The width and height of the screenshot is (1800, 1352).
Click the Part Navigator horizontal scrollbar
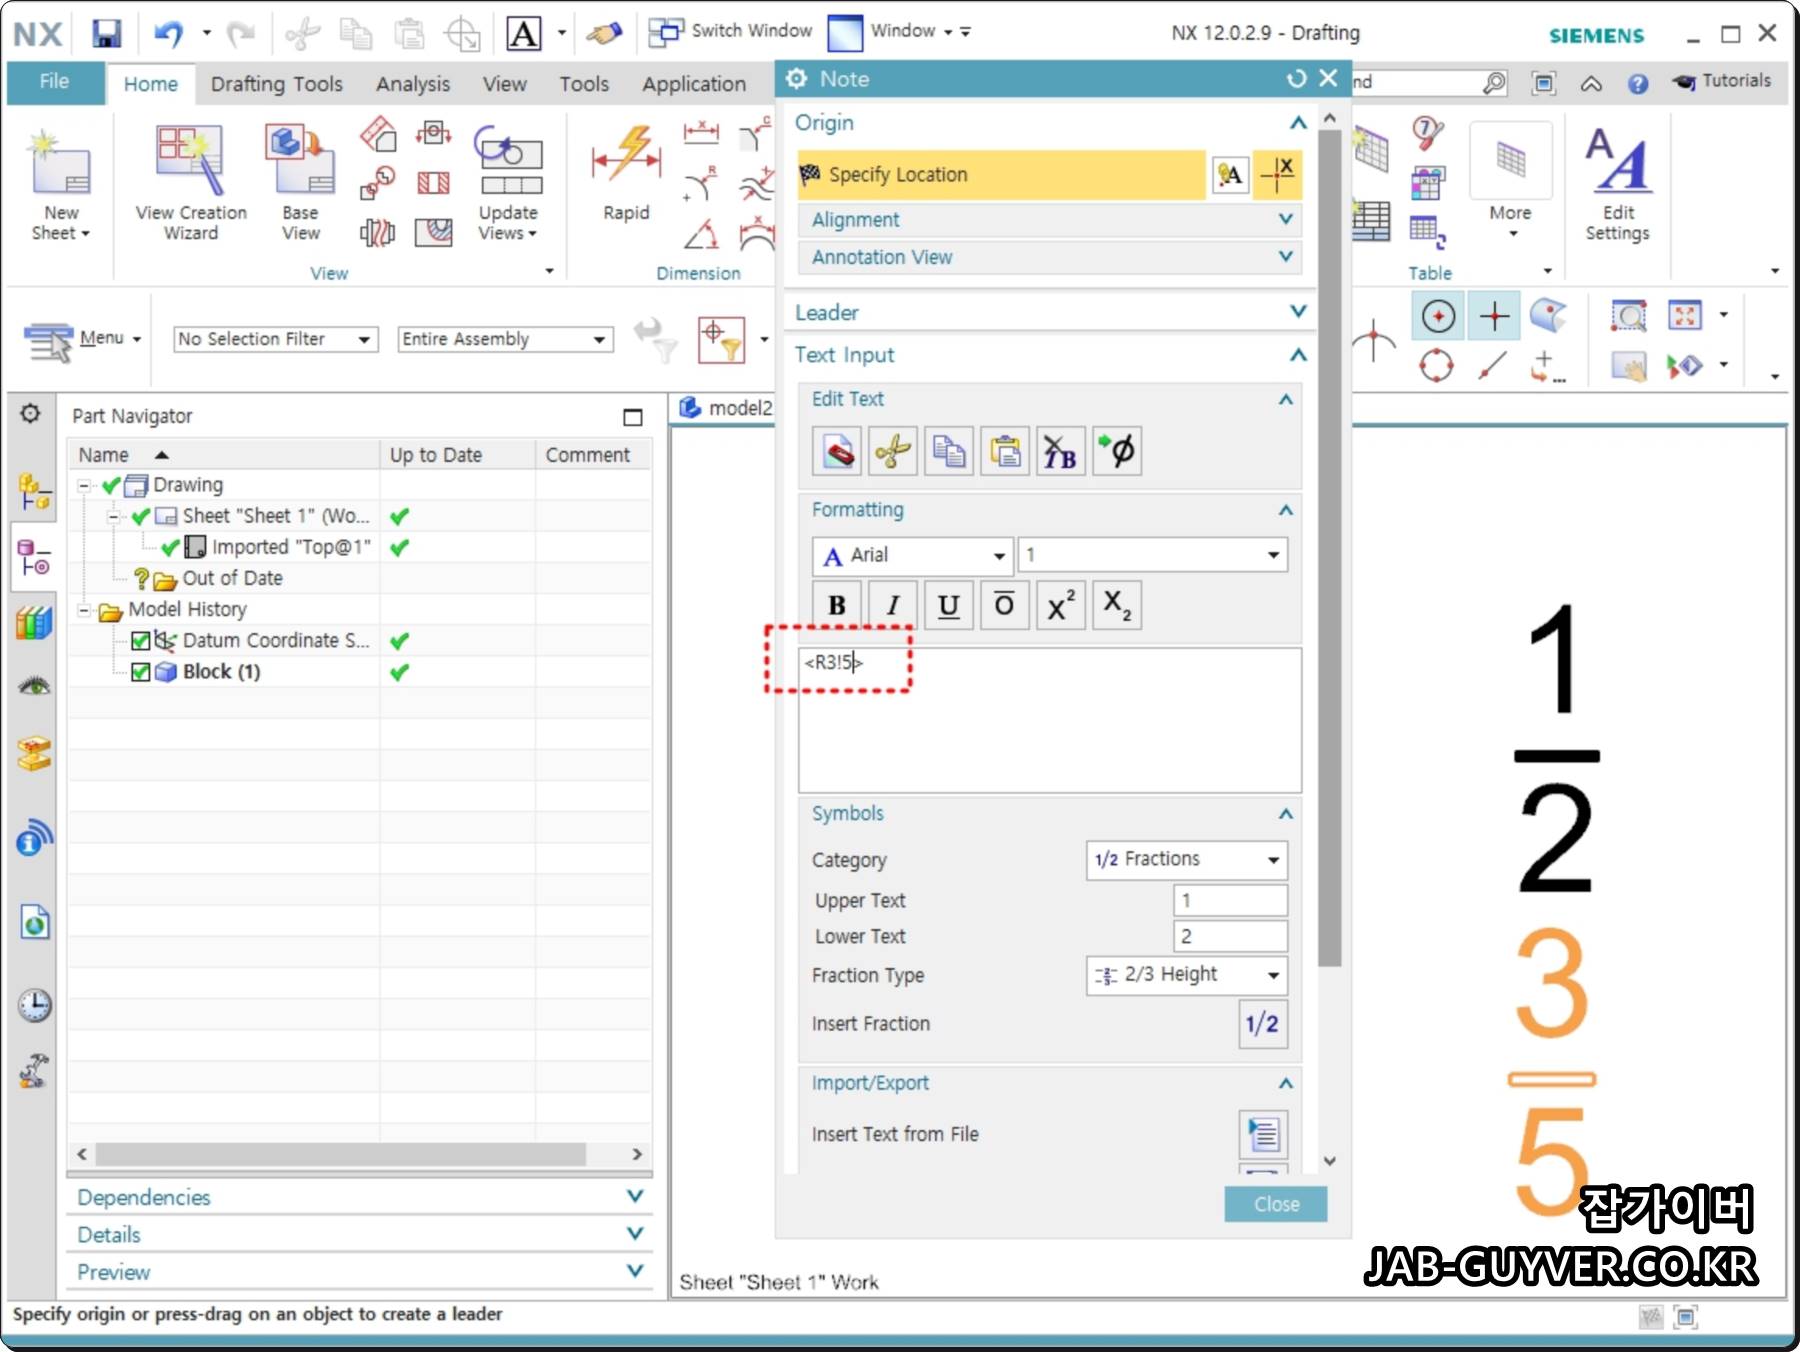340,1154
